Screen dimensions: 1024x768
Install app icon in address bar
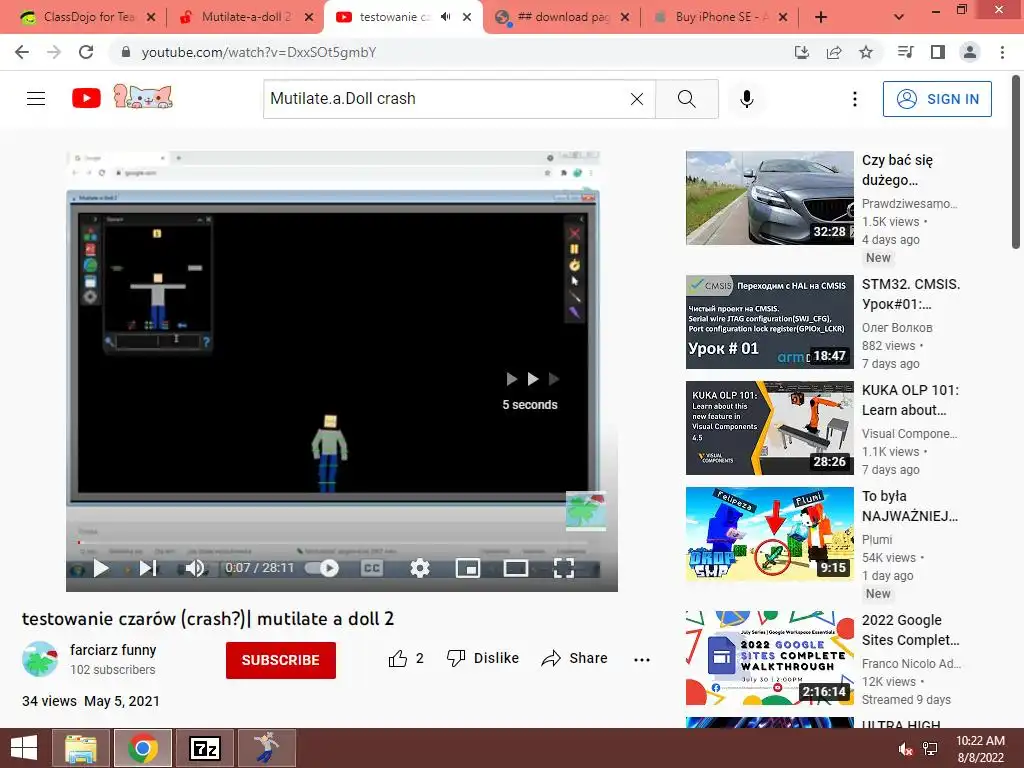(802, 52)
